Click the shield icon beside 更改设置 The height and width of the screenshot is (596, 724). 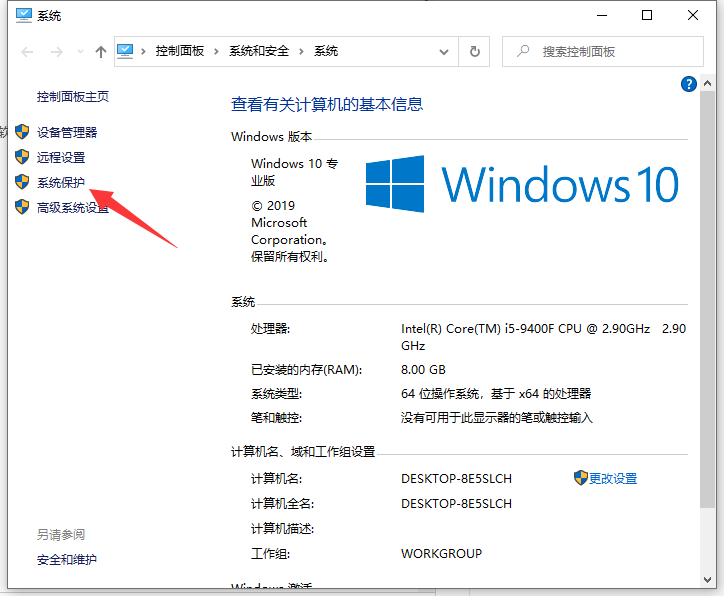click(580, 478)
